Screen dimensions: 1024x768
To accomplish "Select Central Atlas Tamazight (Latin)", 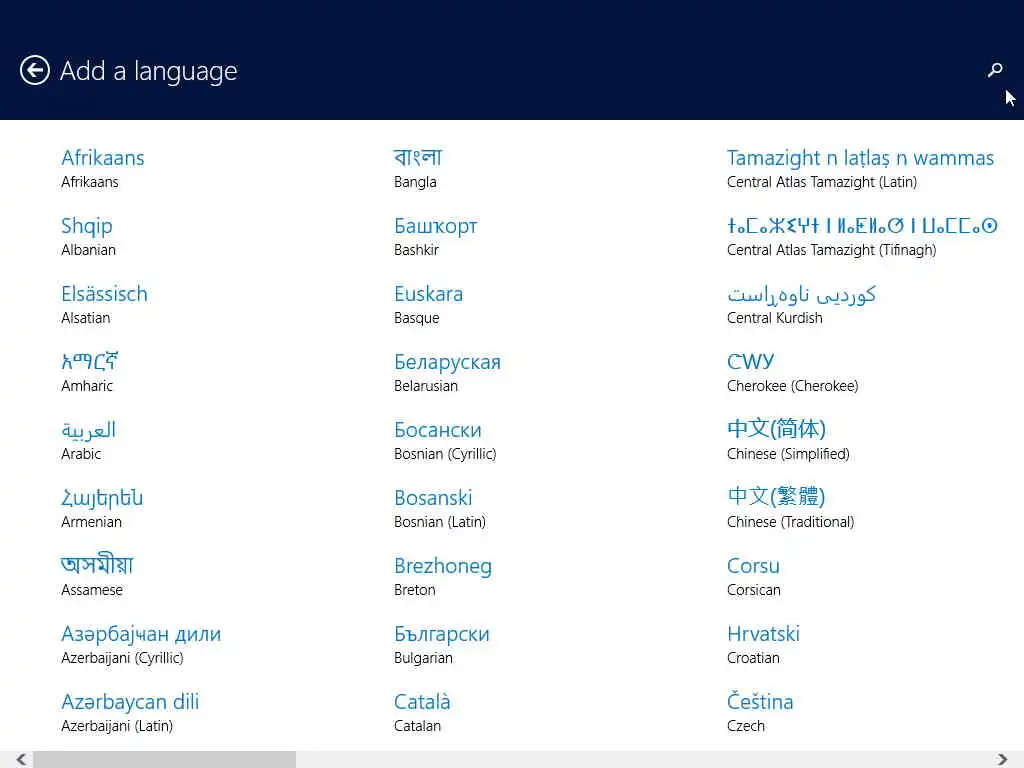I will [x=861, y=168].
